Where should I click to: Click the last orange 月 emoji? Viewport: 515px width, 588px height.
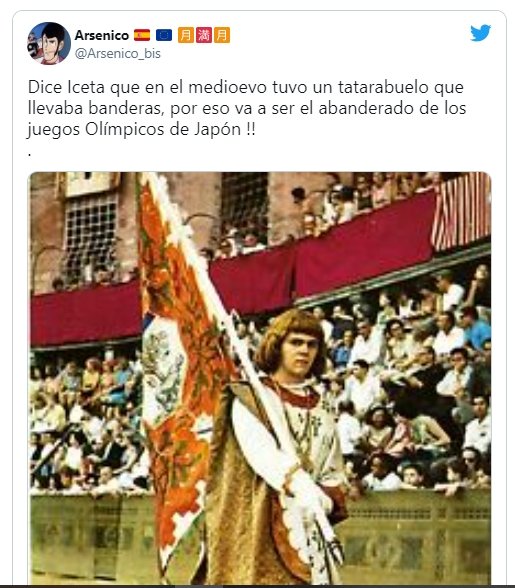[x=222, y=35]
